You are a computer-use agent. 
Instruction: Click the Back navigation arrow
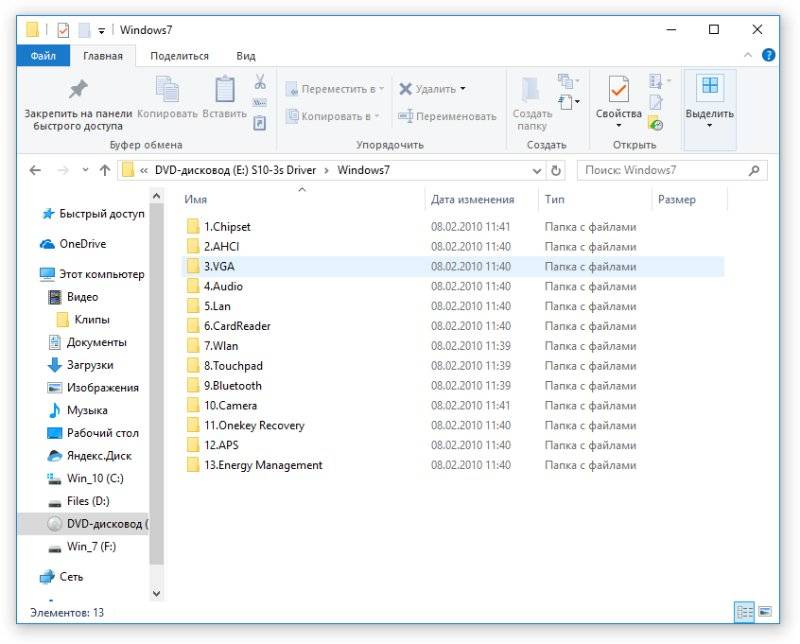35,170
